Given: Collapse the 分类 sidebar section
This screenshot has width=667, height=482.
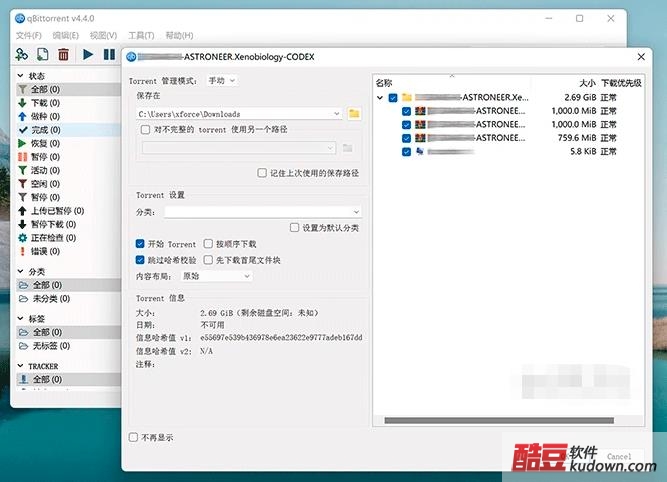Looking at the screenshot, I should [20, 271].
